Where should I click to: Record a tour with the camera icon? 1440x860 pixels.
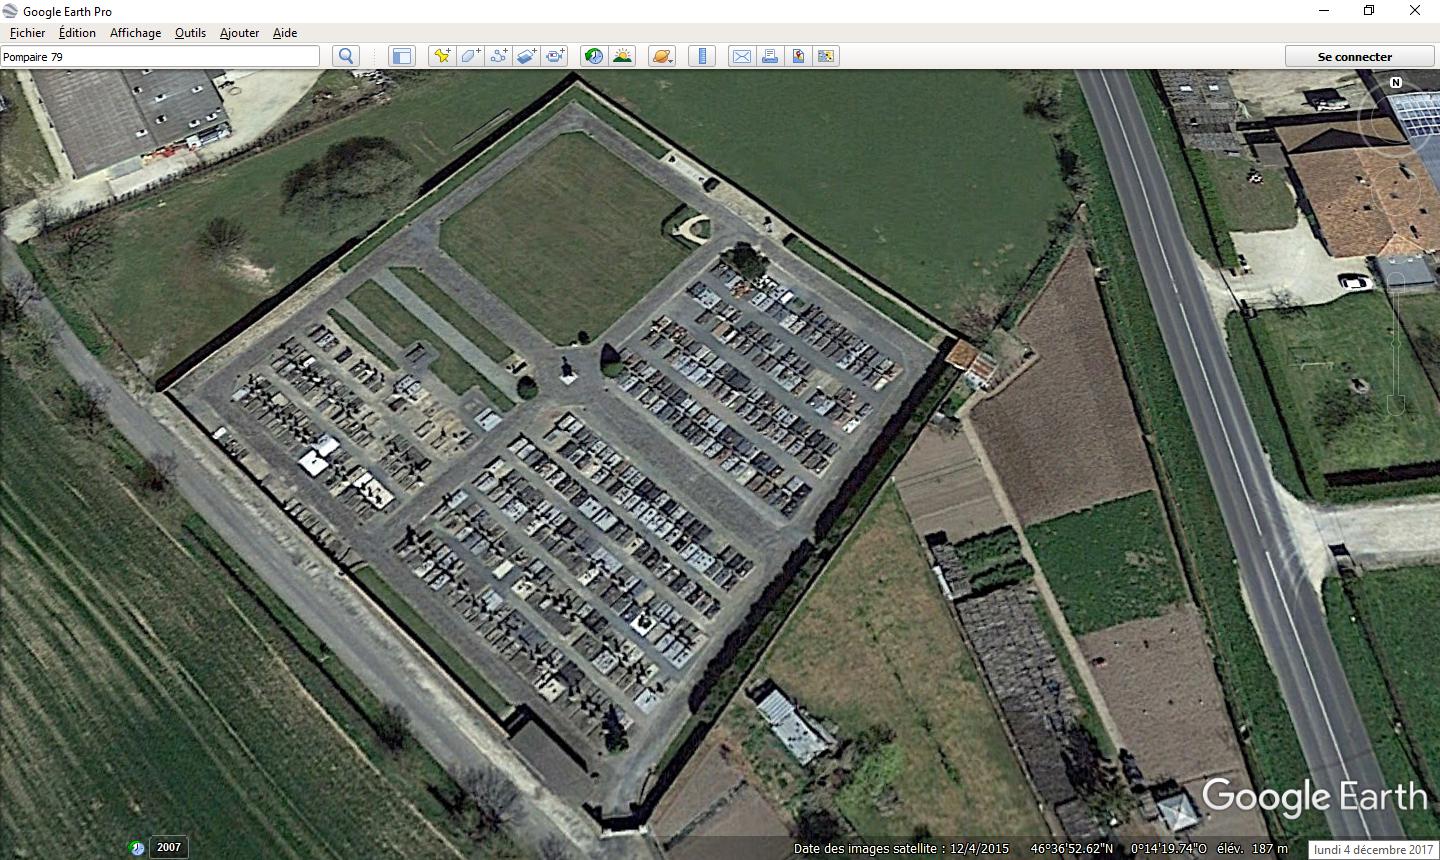point(555,56)
